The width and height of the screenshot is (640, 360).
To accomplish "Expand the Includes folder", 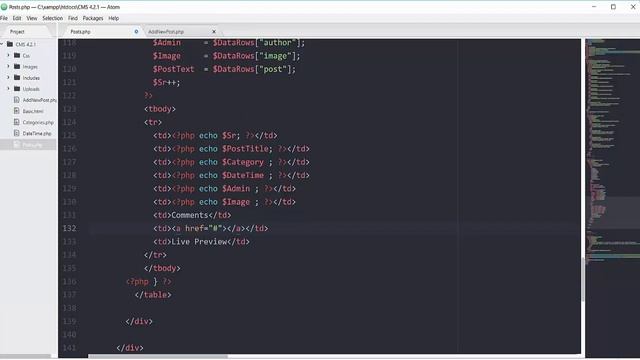I will [x=8, y=77].
